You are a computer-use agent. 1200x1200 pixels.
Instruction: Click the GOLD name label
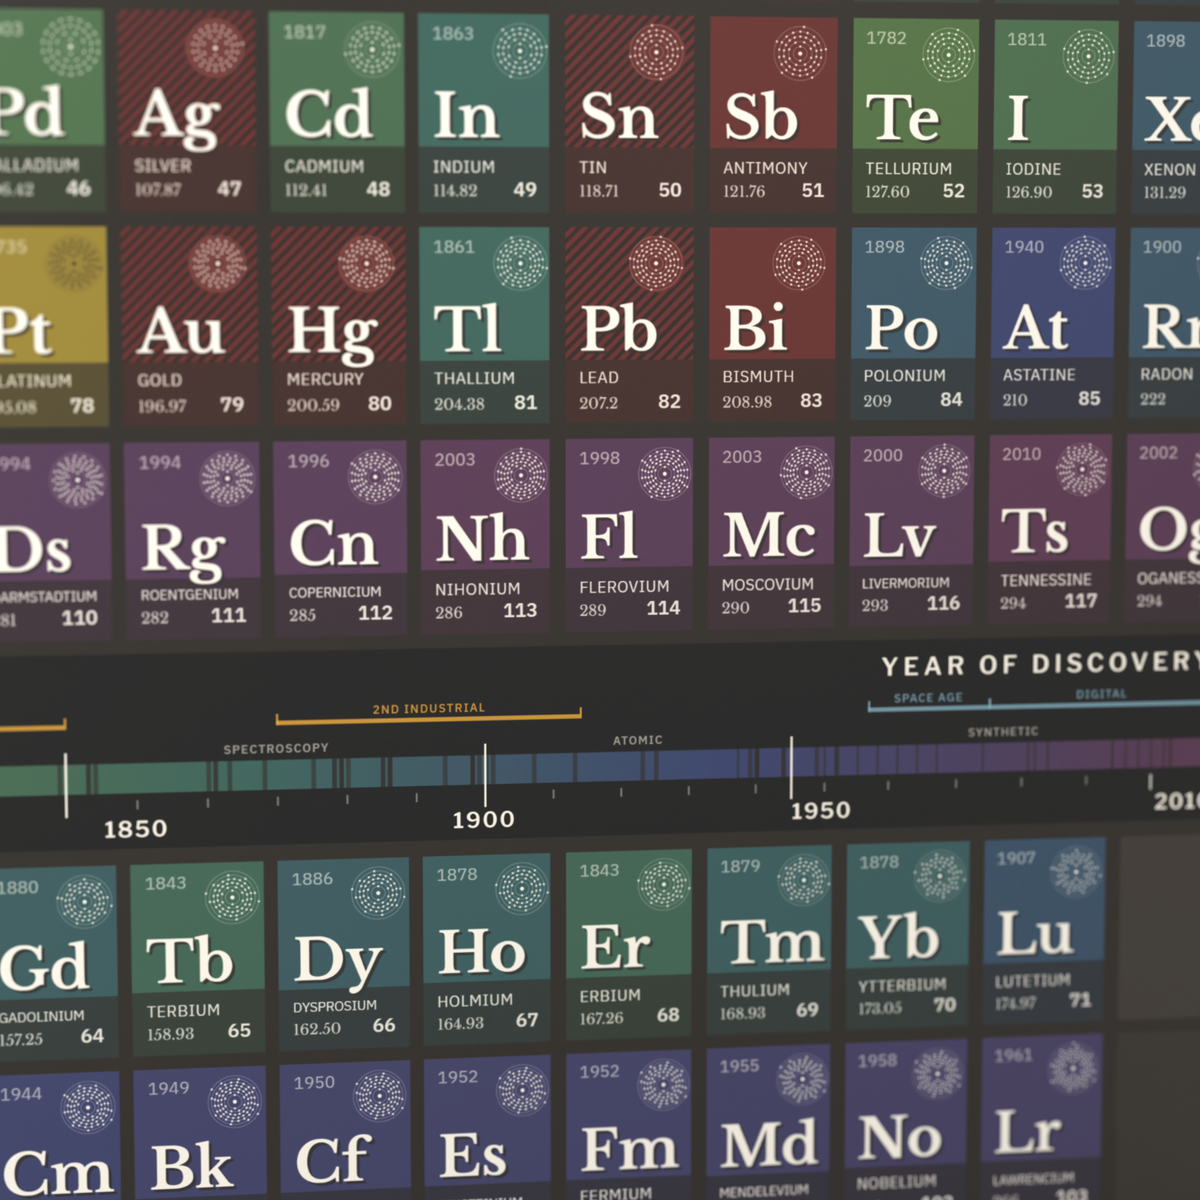pyautogui.click(x=160, y=381)
